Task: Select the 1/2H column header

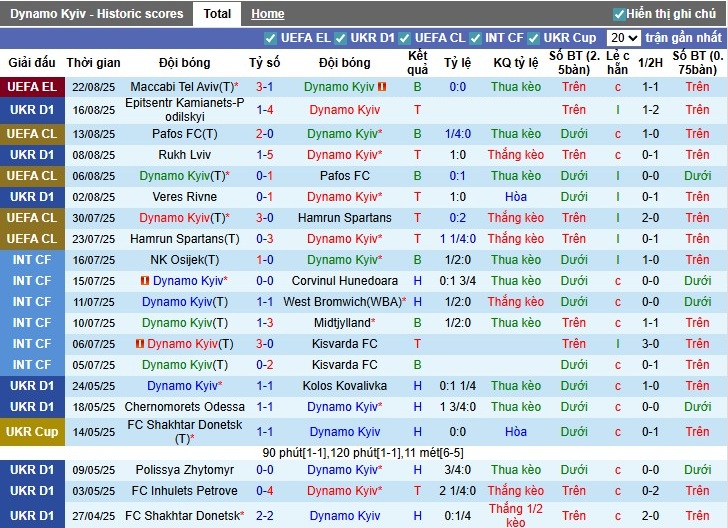Action: pos(650,63)
